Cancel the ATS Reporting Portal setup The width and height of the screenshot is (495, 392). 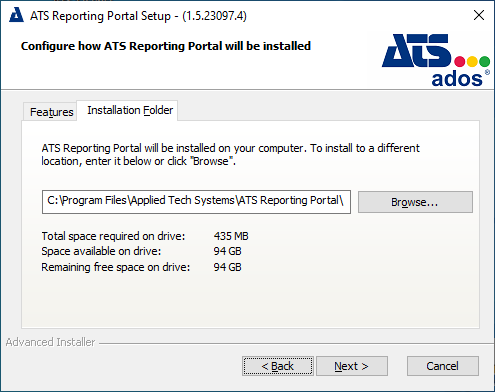pos(443,366)
